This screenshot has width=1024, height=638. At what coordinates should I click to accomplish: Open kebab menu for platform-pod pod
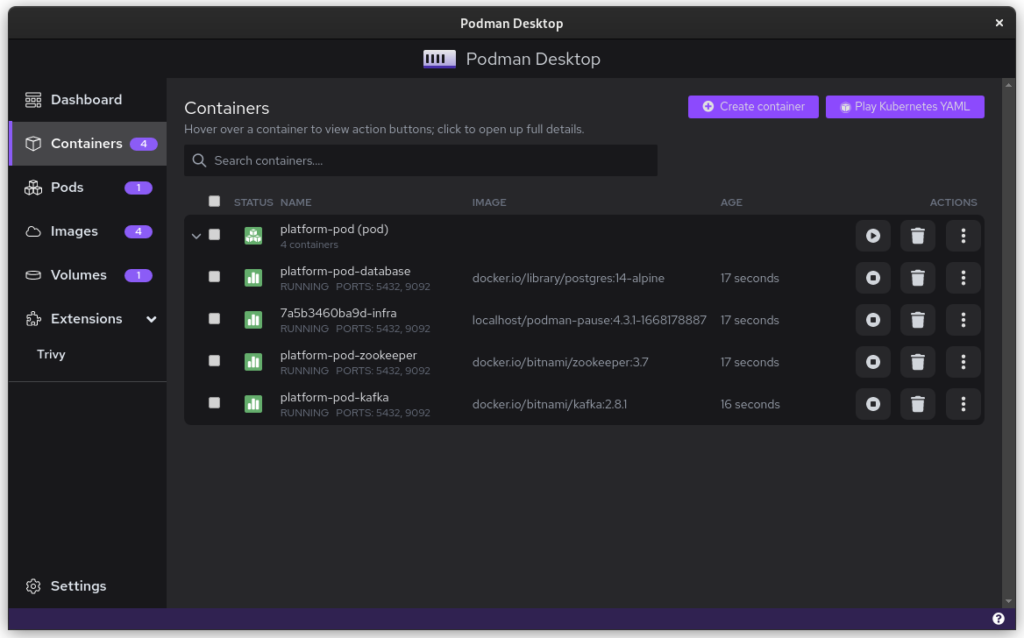(x=963, y=236)
